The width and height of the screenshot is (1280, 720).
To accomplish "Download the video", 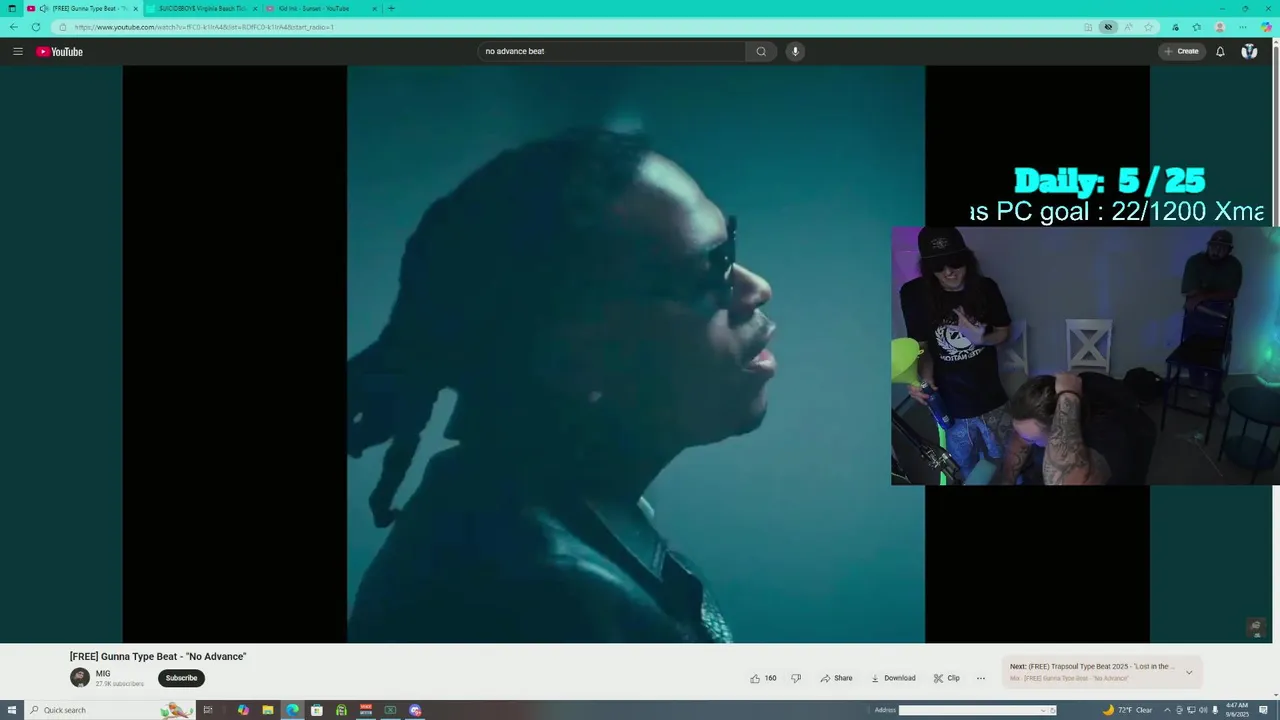I will (893, 678).
